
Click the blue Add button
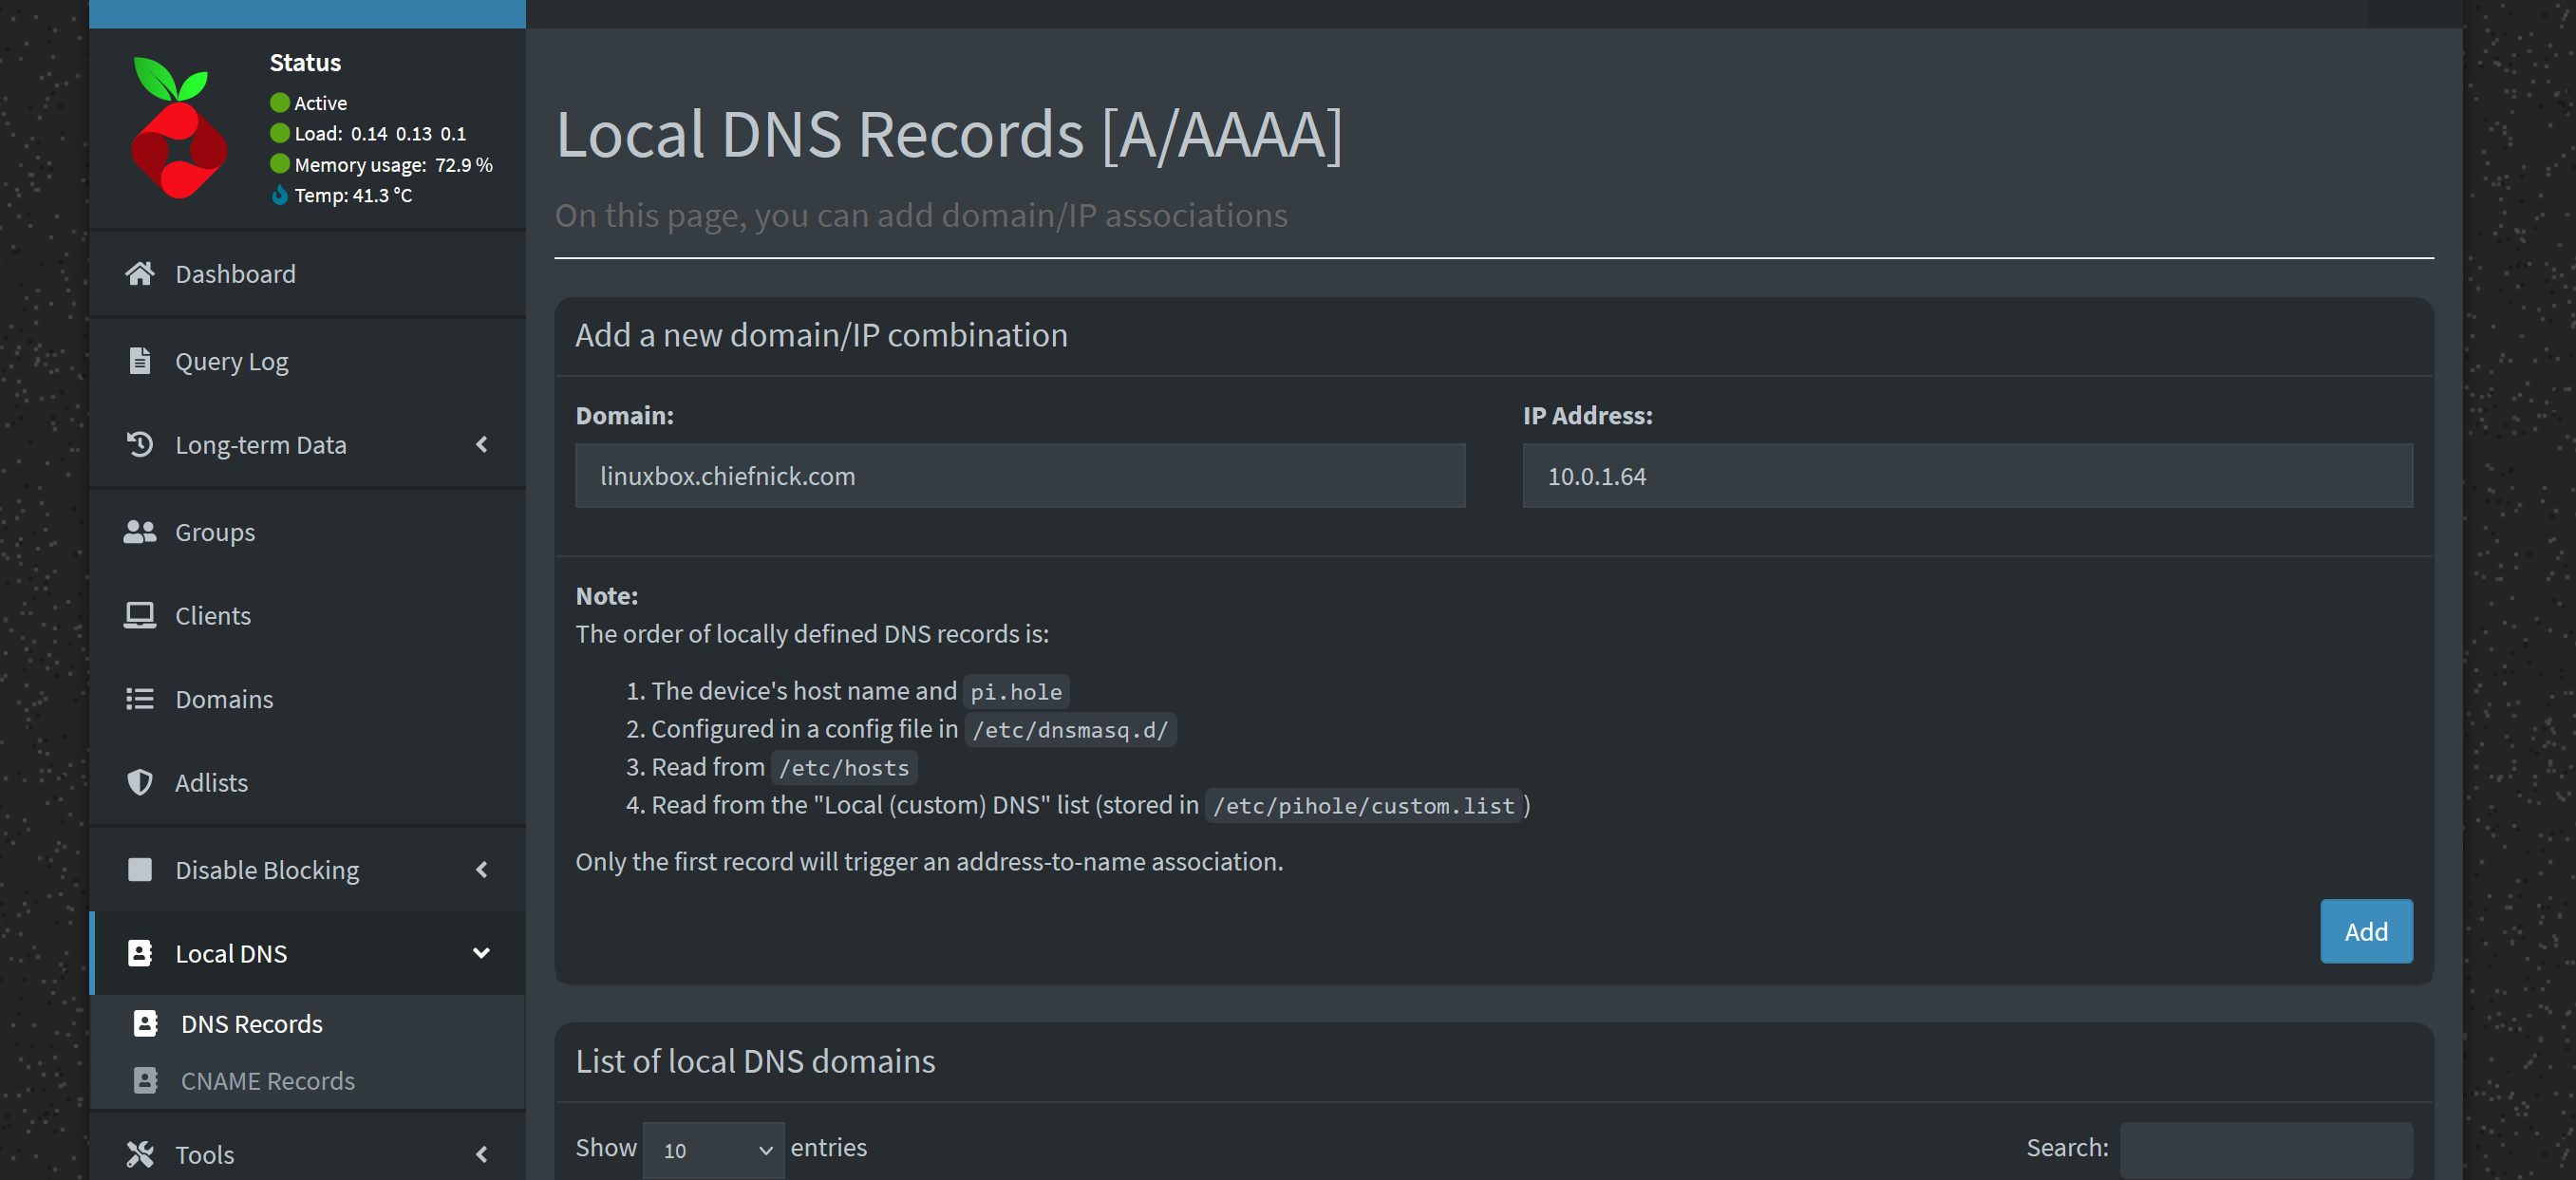[2366, 931]
